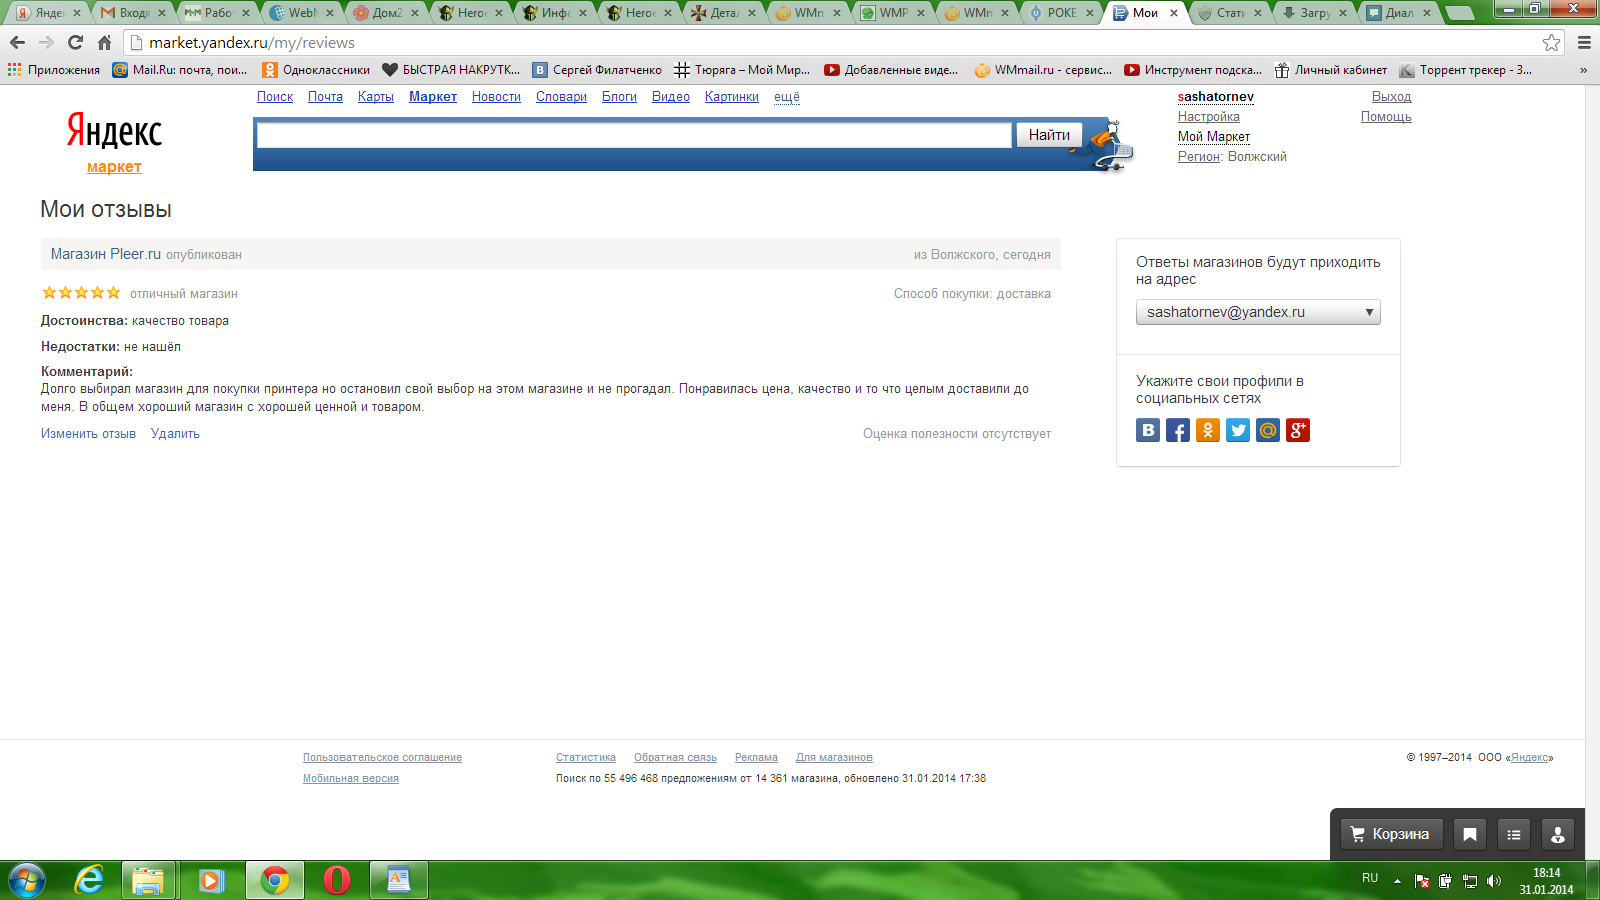Link Facebook profile icon
The image size is (1600, 900).
[x=1178, y=430]
